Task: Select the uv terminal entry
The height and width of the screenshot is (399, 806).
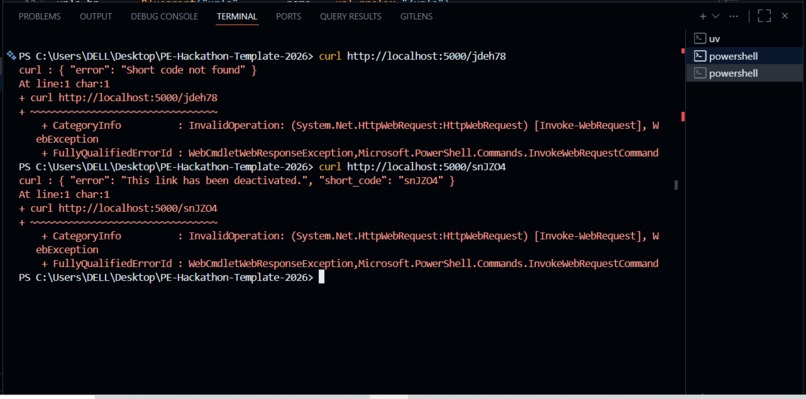Action: (745, 39)
